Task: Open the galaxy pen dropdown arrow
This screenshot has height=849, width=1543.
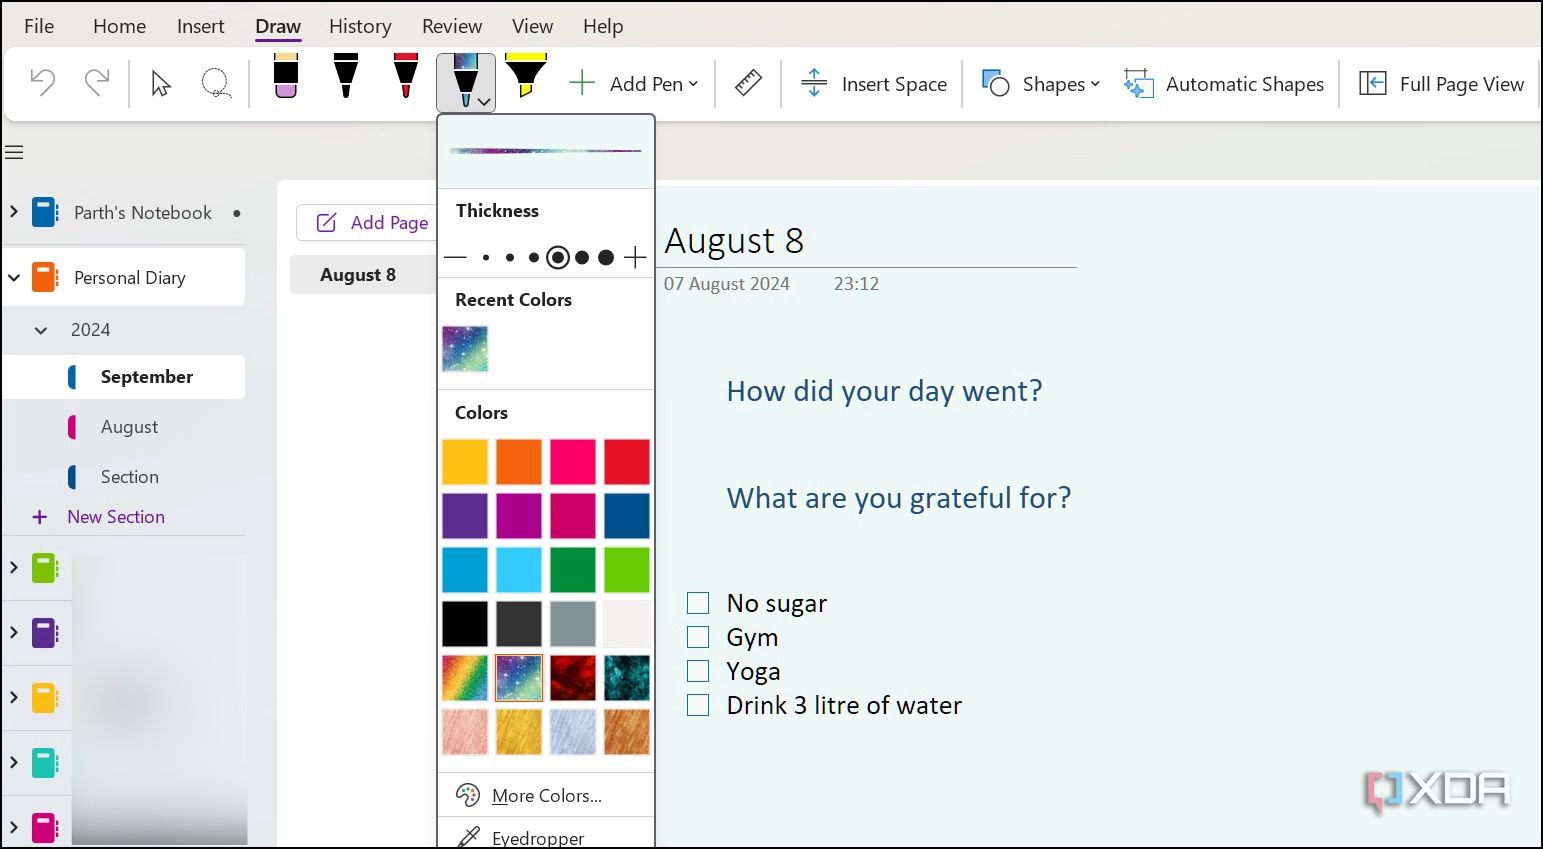Action: coord(484,102)
